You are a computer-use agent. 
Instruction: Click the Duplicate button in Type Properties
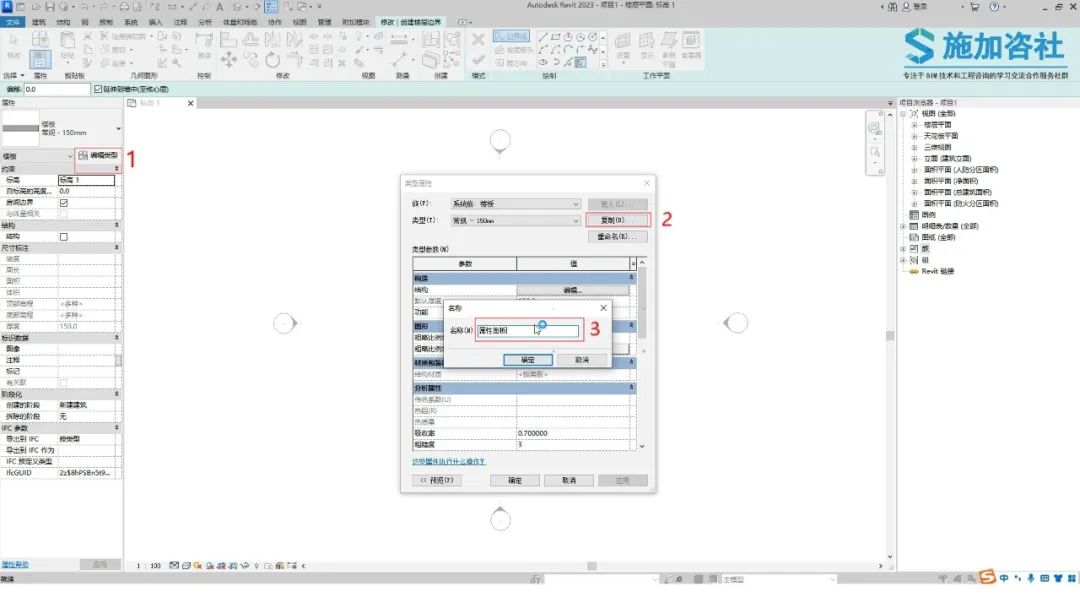[x=616, y=220]
